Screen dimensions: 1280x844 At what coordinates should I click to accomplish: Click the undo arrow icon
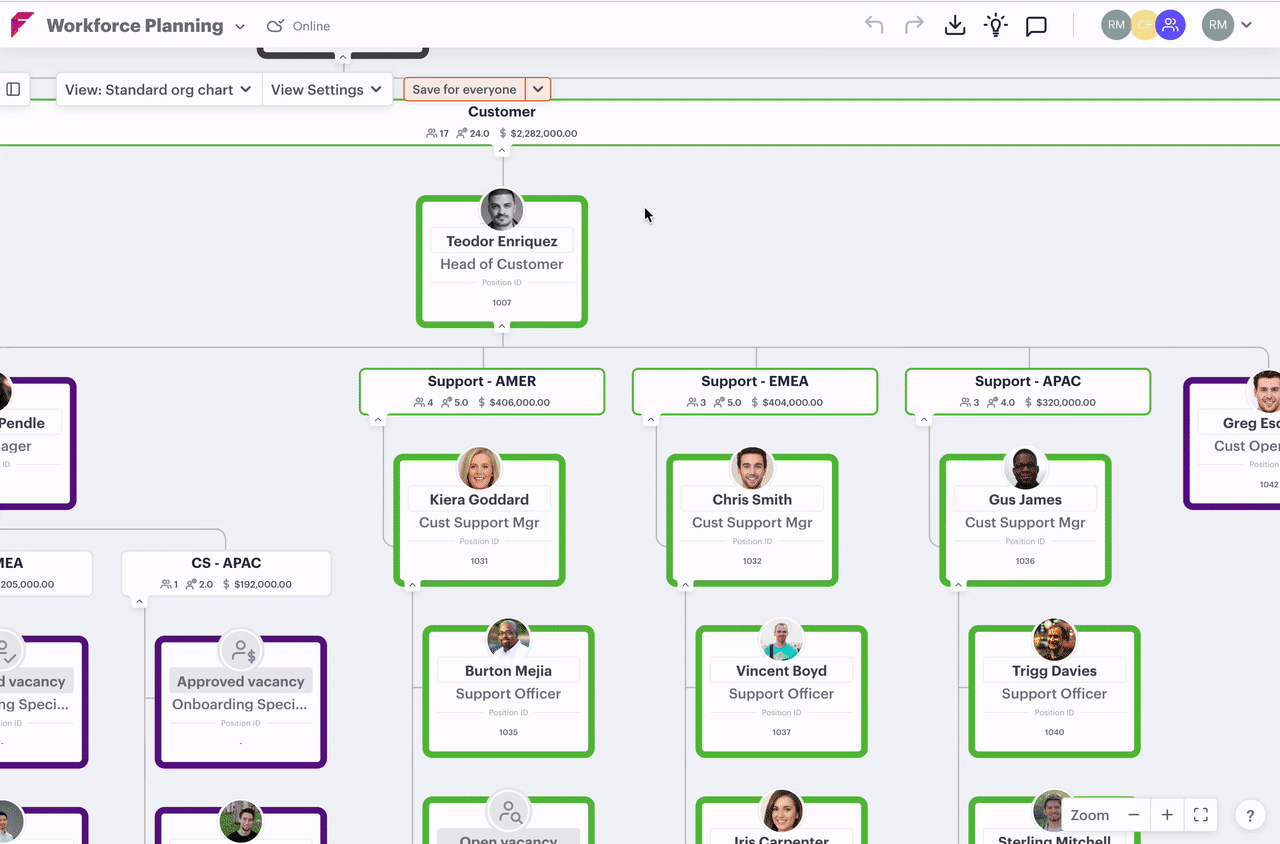point(874,26)
